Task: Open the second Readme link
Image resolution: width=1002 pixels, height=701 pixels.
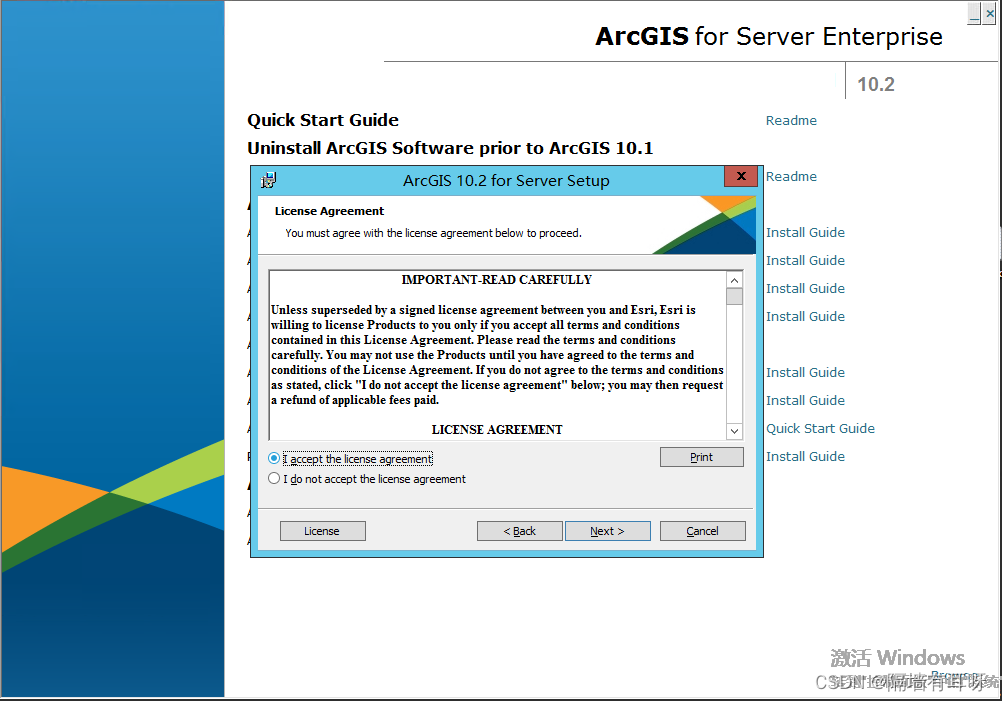Action: point(791,176)
